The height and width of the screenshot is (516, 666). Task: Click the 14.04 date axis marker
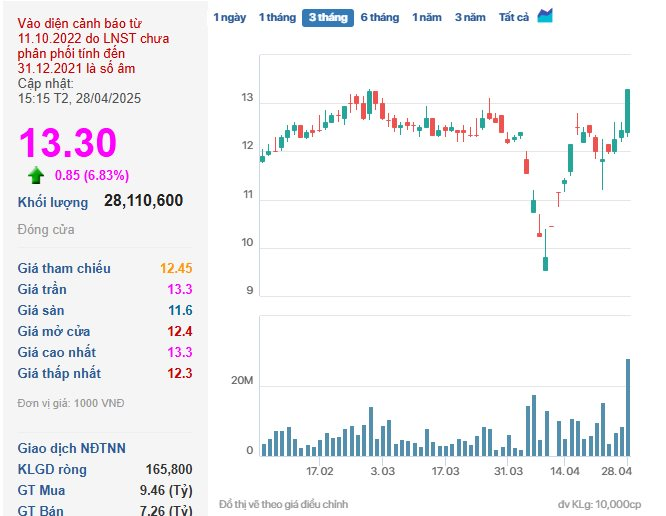pyautogui.click(x=564, y=471)
